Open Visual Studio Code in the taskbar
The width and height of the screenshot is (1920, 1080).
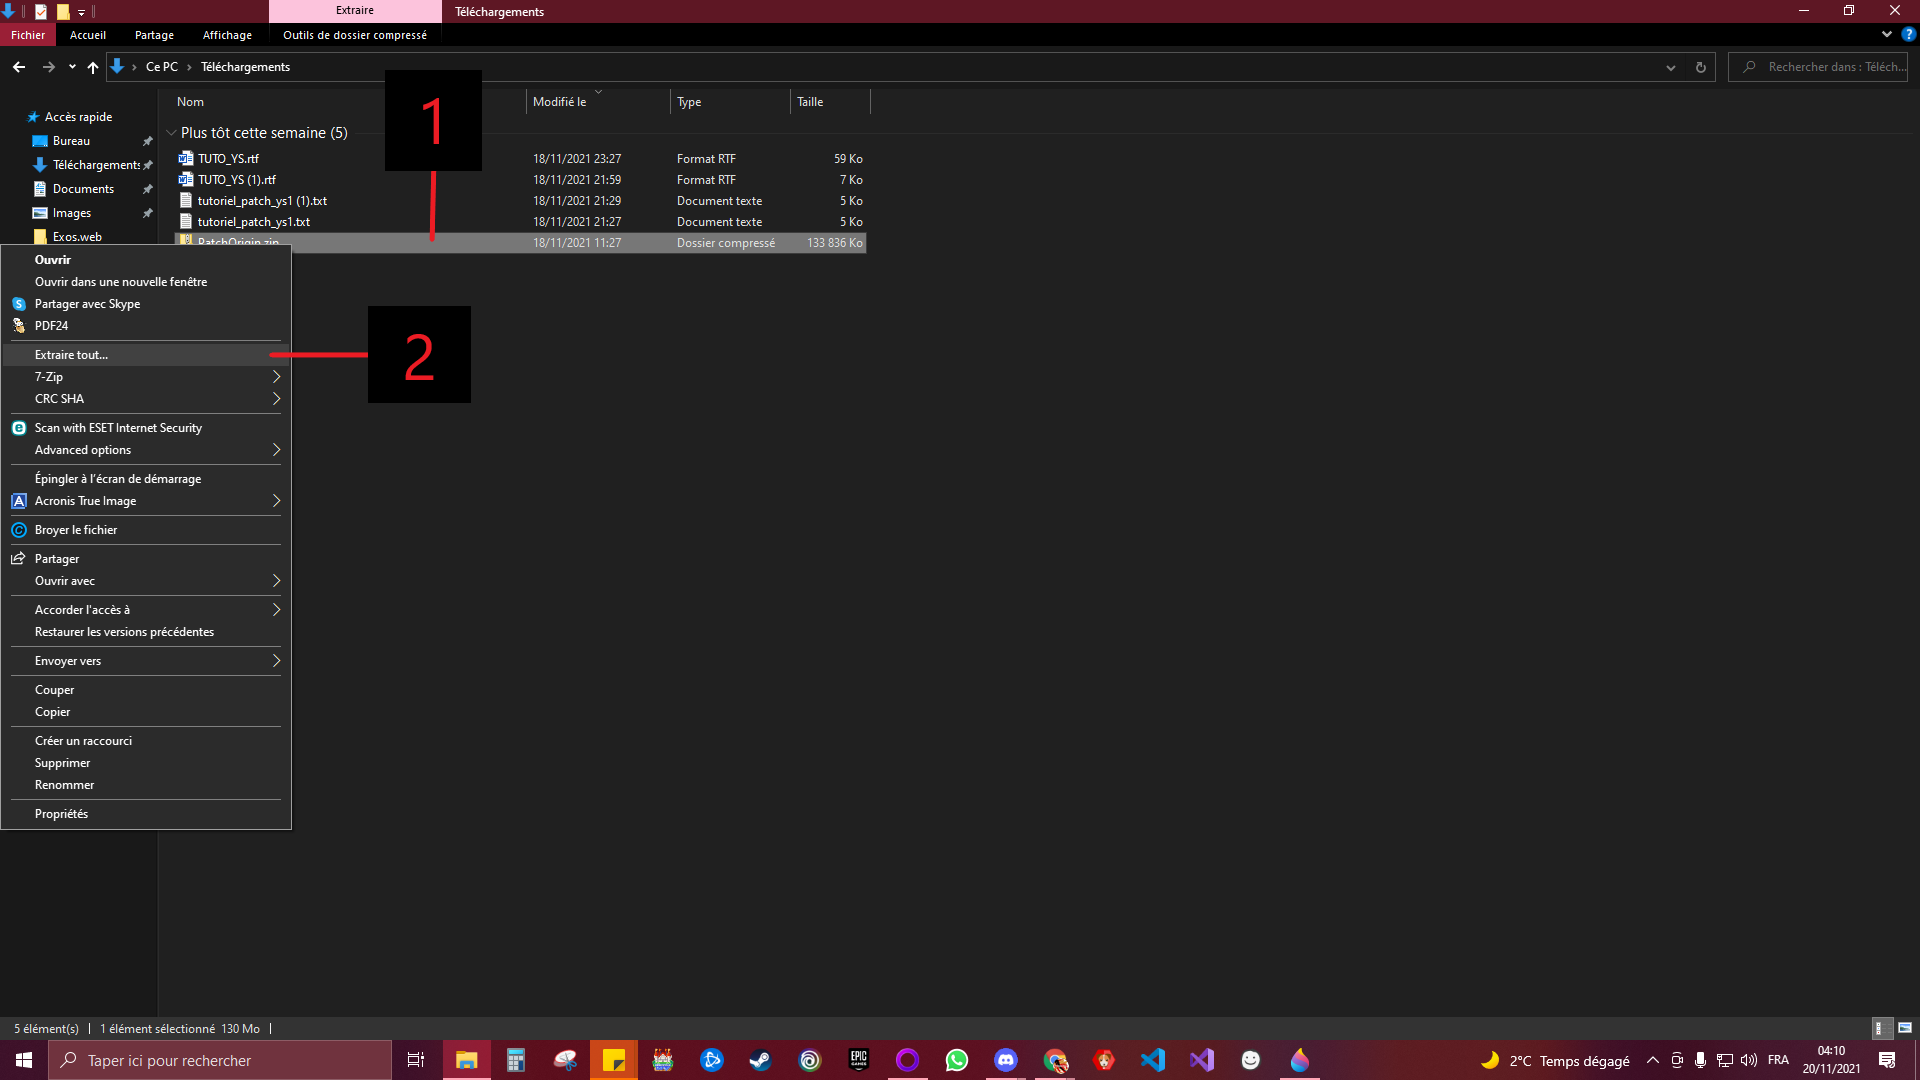point(1153,1060)
